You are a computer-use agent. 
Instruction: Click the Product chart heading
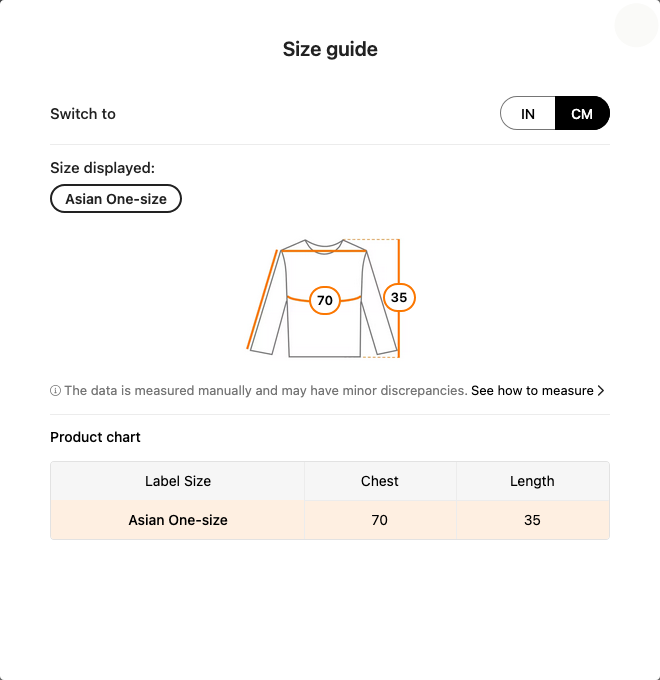95,437
